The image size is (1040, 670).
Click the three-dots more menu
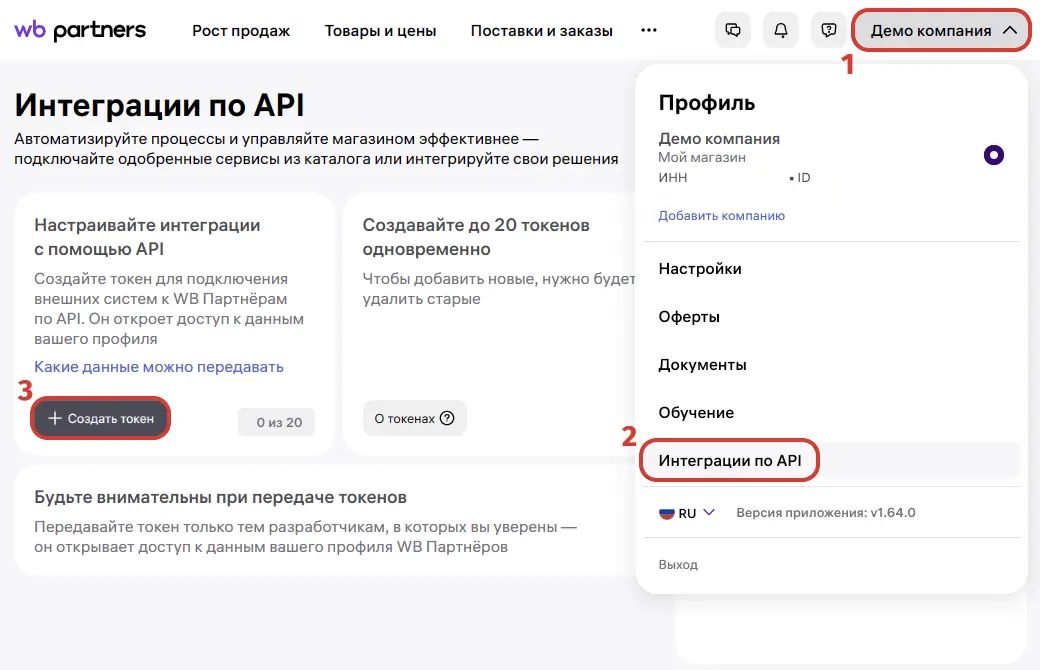coord(649,30)
